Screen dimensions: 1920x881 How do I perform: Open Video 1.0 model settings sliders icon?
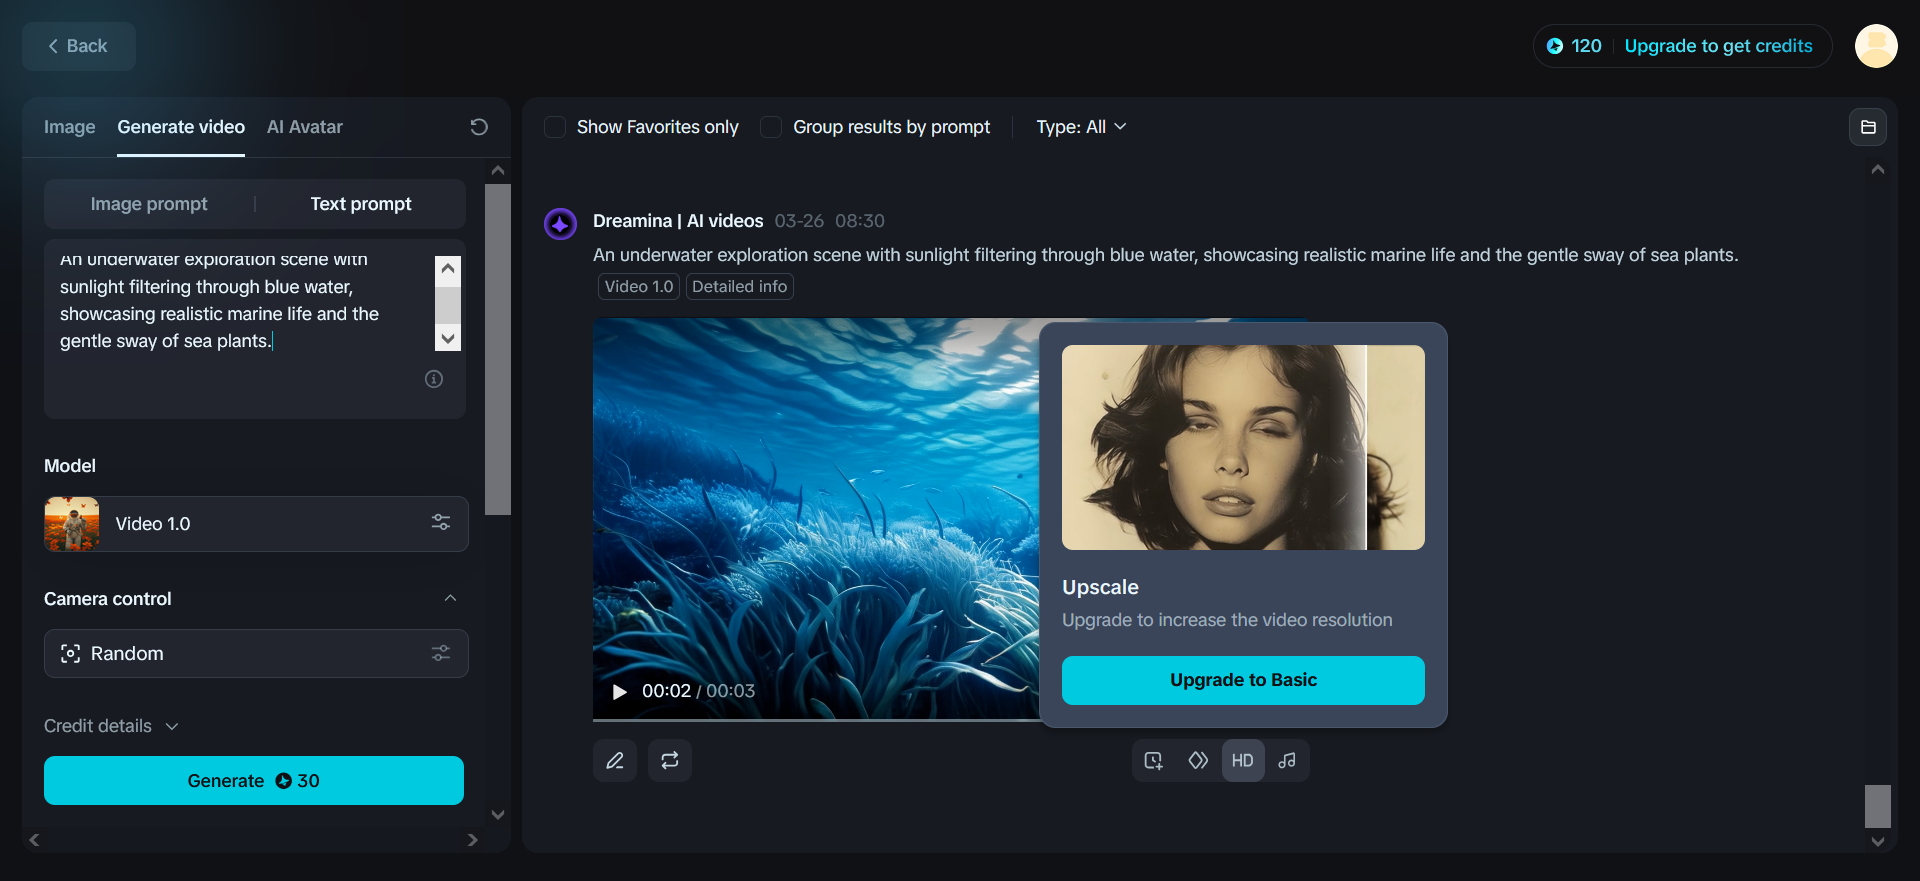(x=441, y=523)
